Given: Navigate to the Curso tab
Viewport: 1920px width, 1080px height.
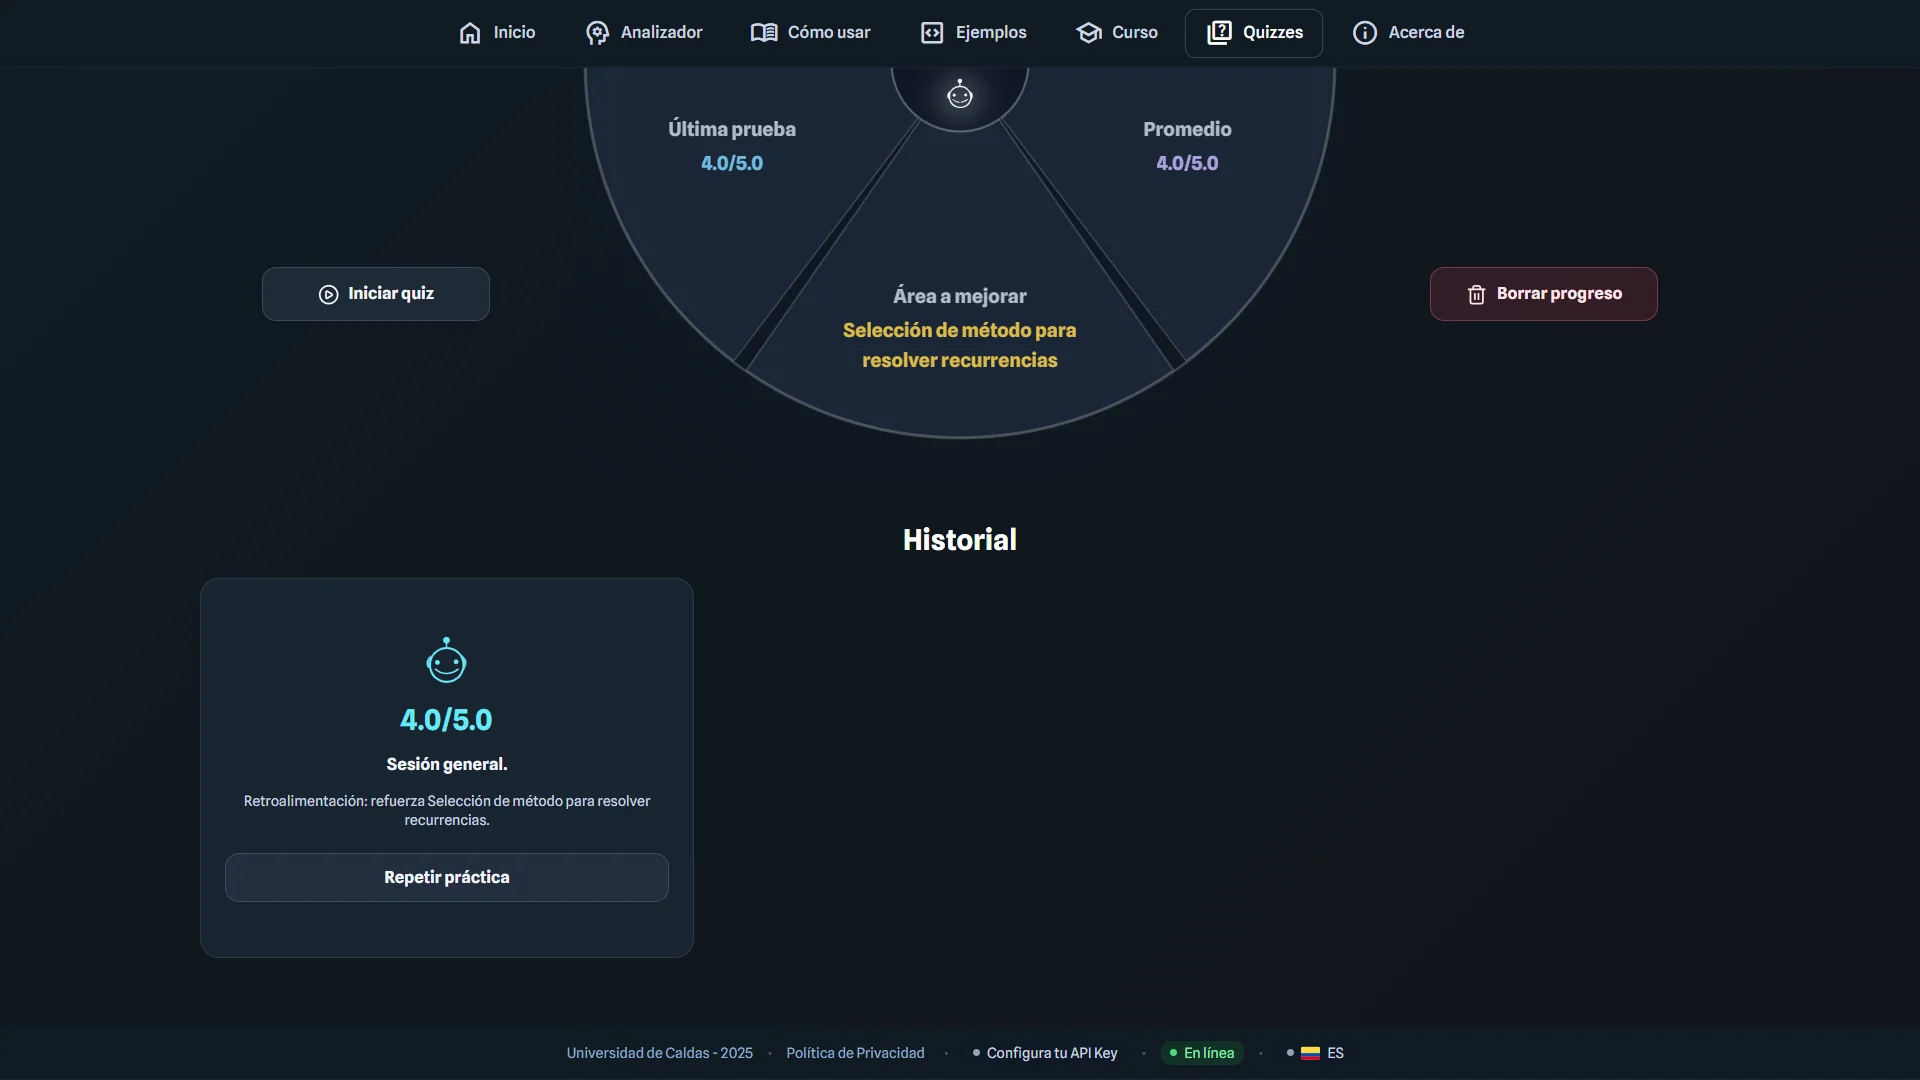Looking at the screenshot, I should pyautogui.click(x=1117, y=33).
